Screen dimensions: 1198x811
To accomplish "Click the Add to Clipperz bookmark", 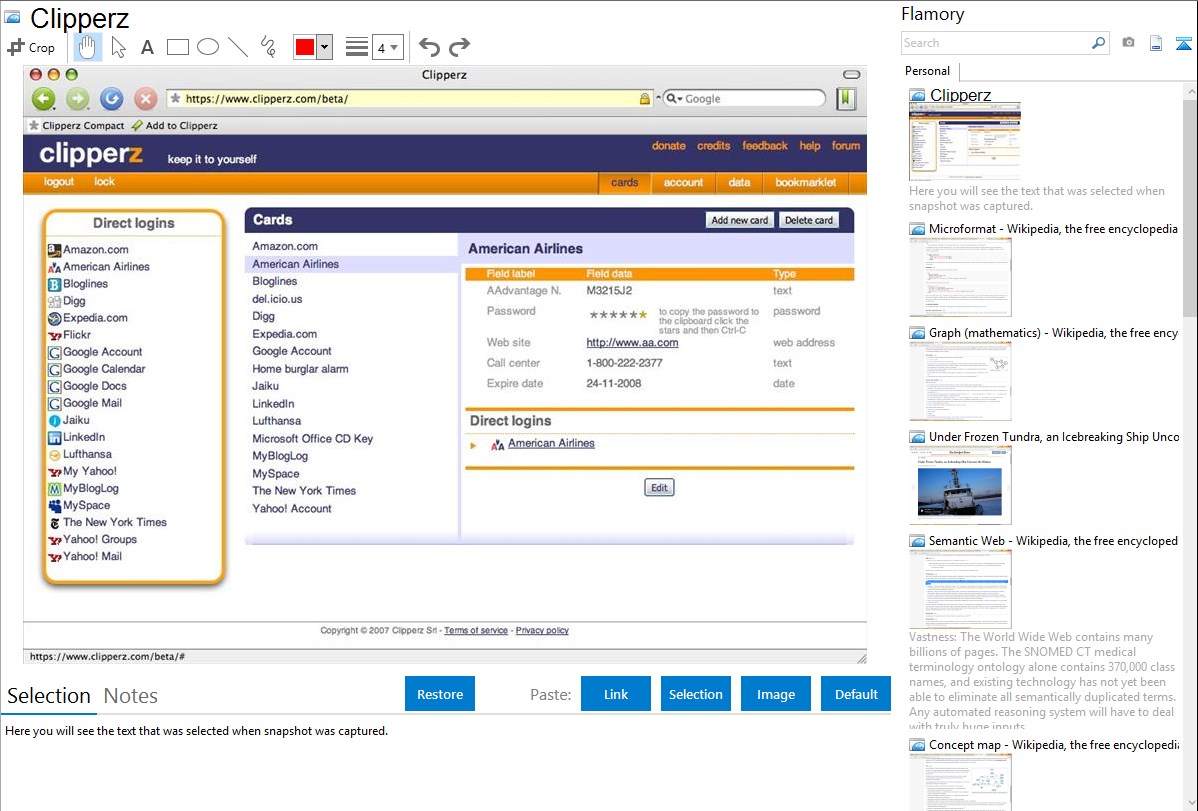I will tap(175, 125).
